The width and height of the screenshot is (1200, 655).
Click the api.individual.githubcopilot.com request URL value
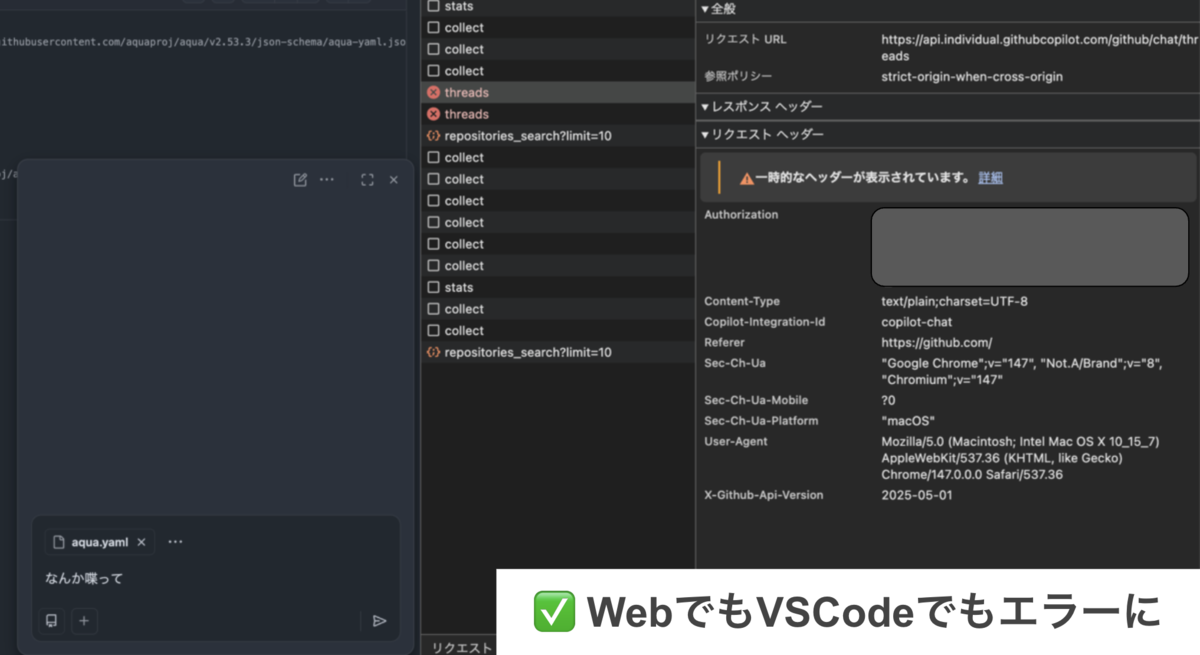point(1038,48)
